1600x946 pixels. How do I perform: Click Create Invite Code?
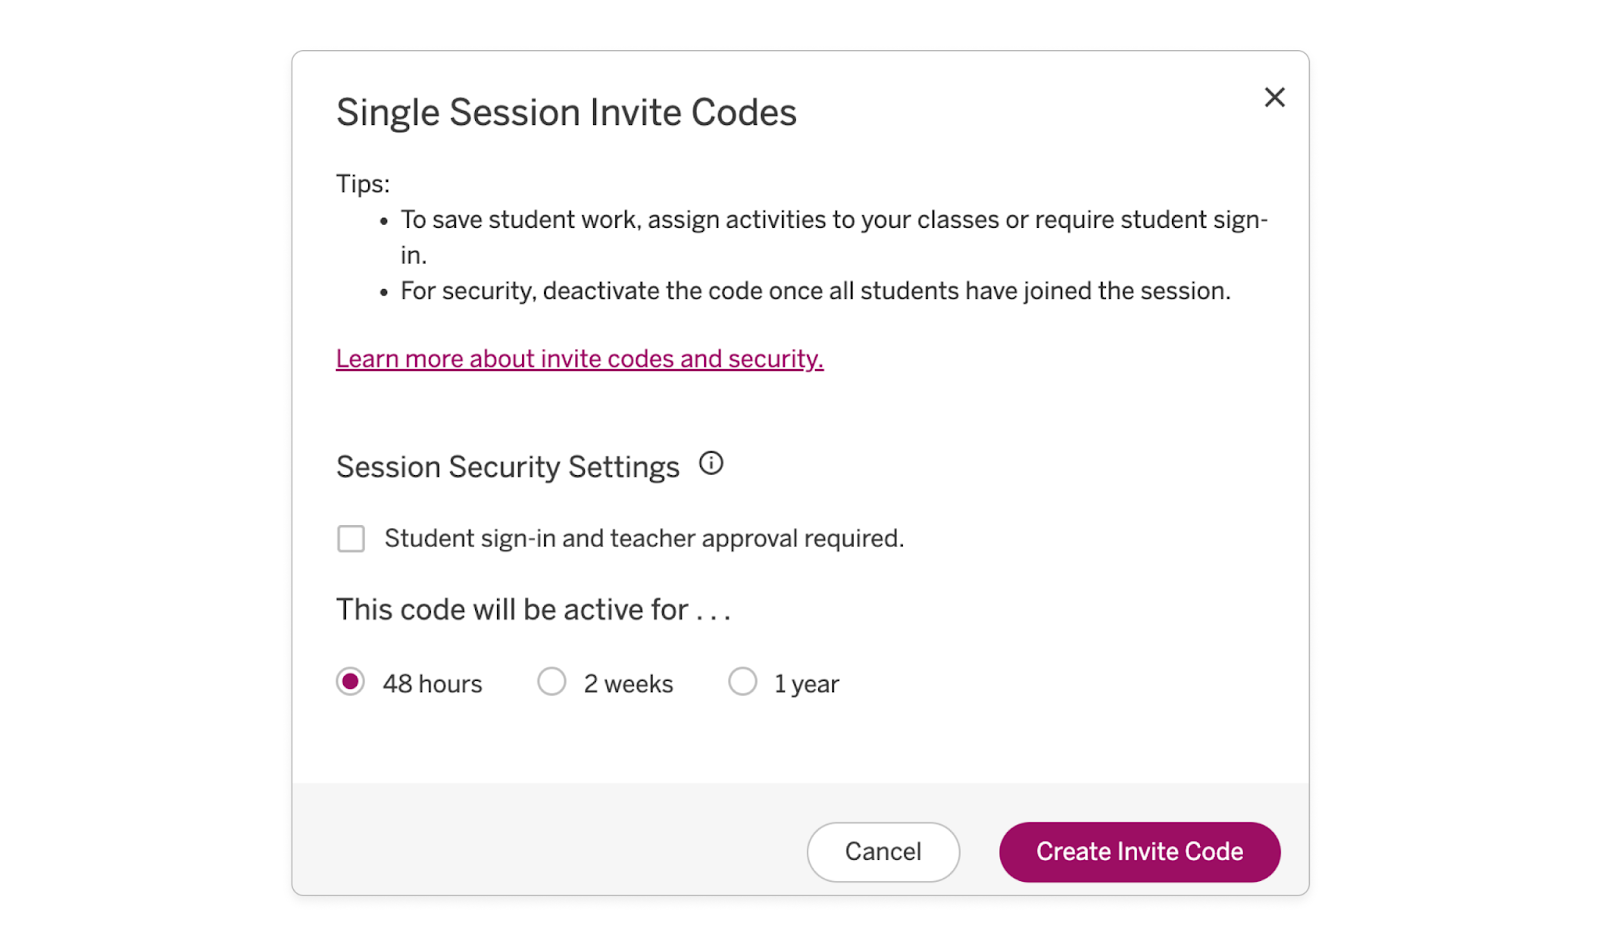[1139, 851]
